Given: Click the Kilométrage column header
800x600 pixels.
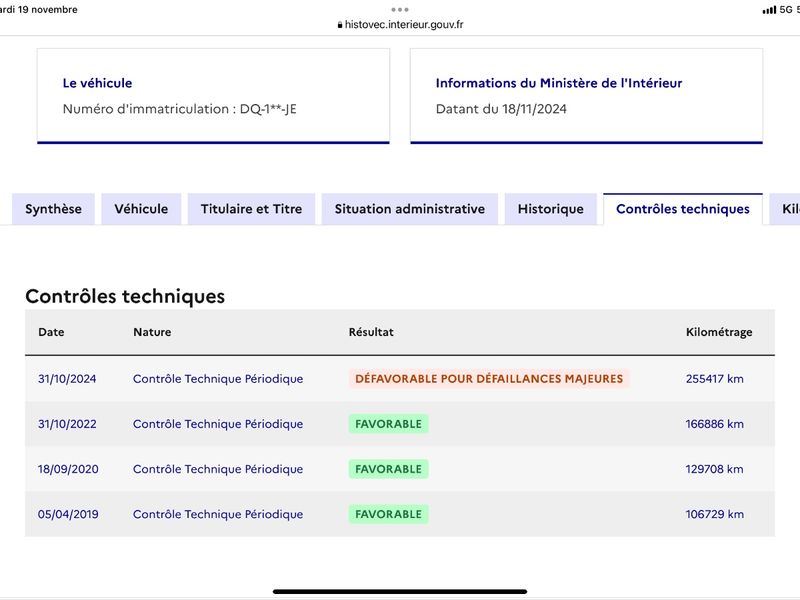Looking at the screenshot, I should tap(718, 332).
